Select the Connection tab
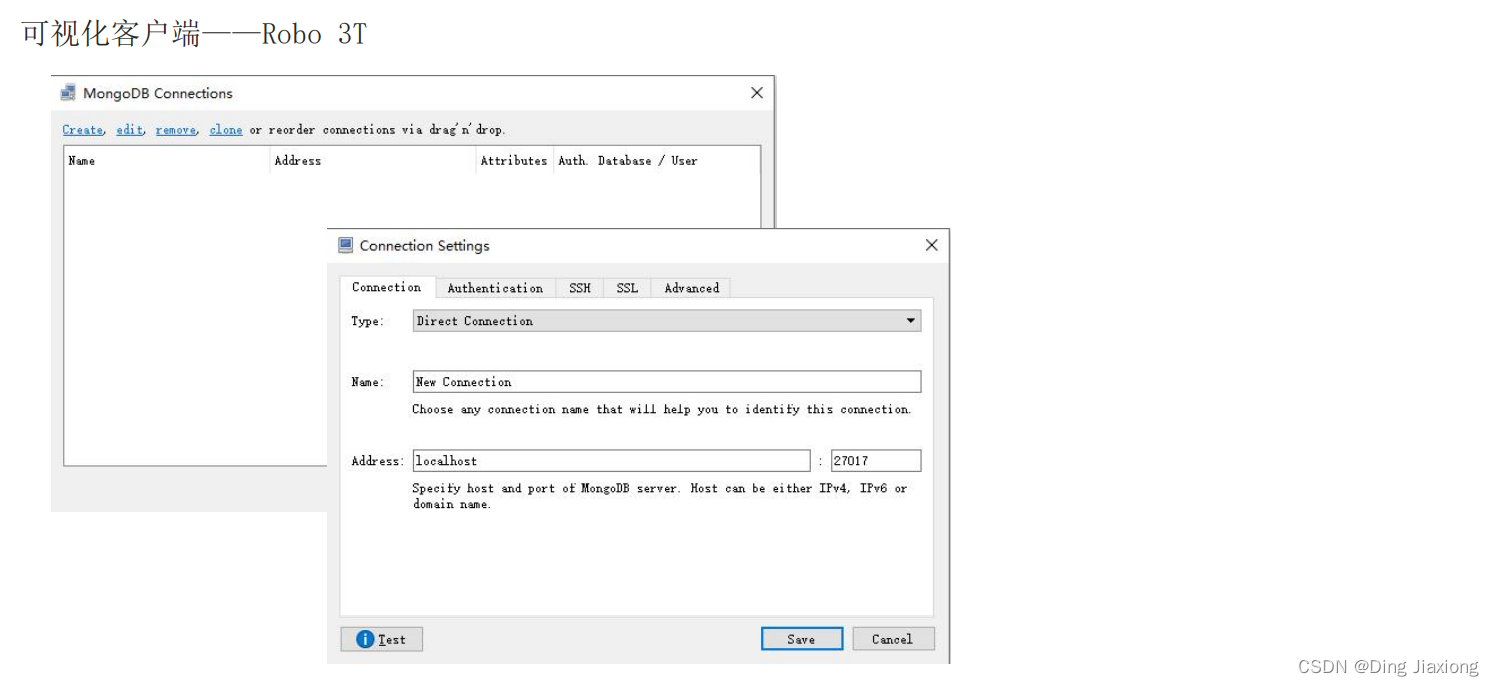Image resolution: width=1494 pixels, height=686 pixels. click(387, 287)
